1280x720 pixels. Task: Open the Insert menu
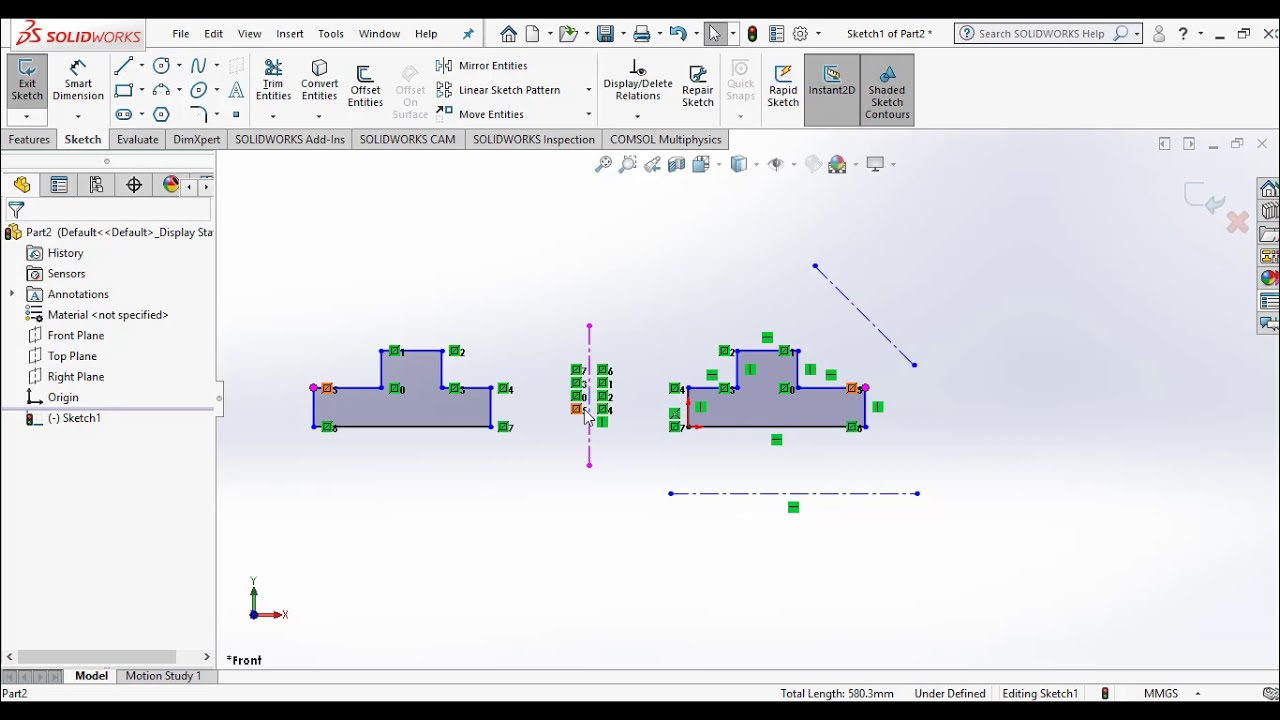290,34
